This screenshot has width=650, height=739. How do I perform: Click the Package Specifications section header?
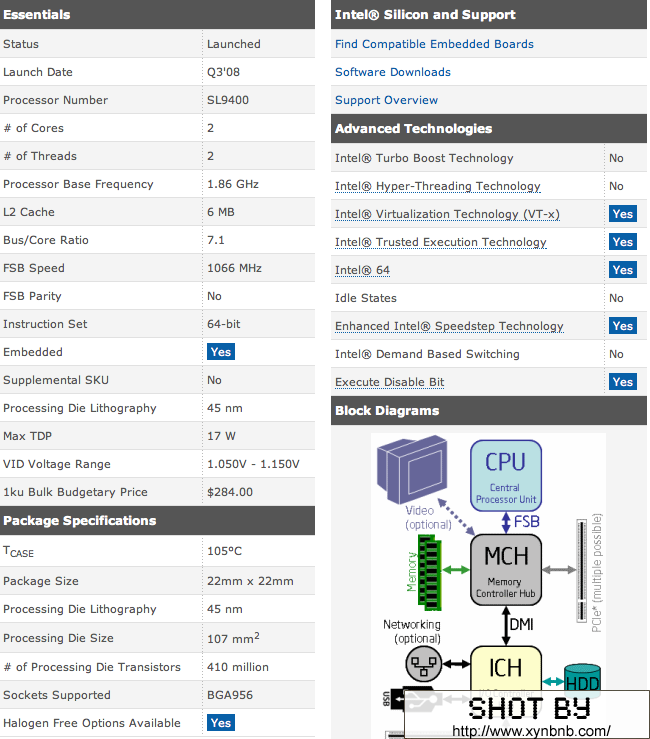pyautogui.click(x=157, y=521)
